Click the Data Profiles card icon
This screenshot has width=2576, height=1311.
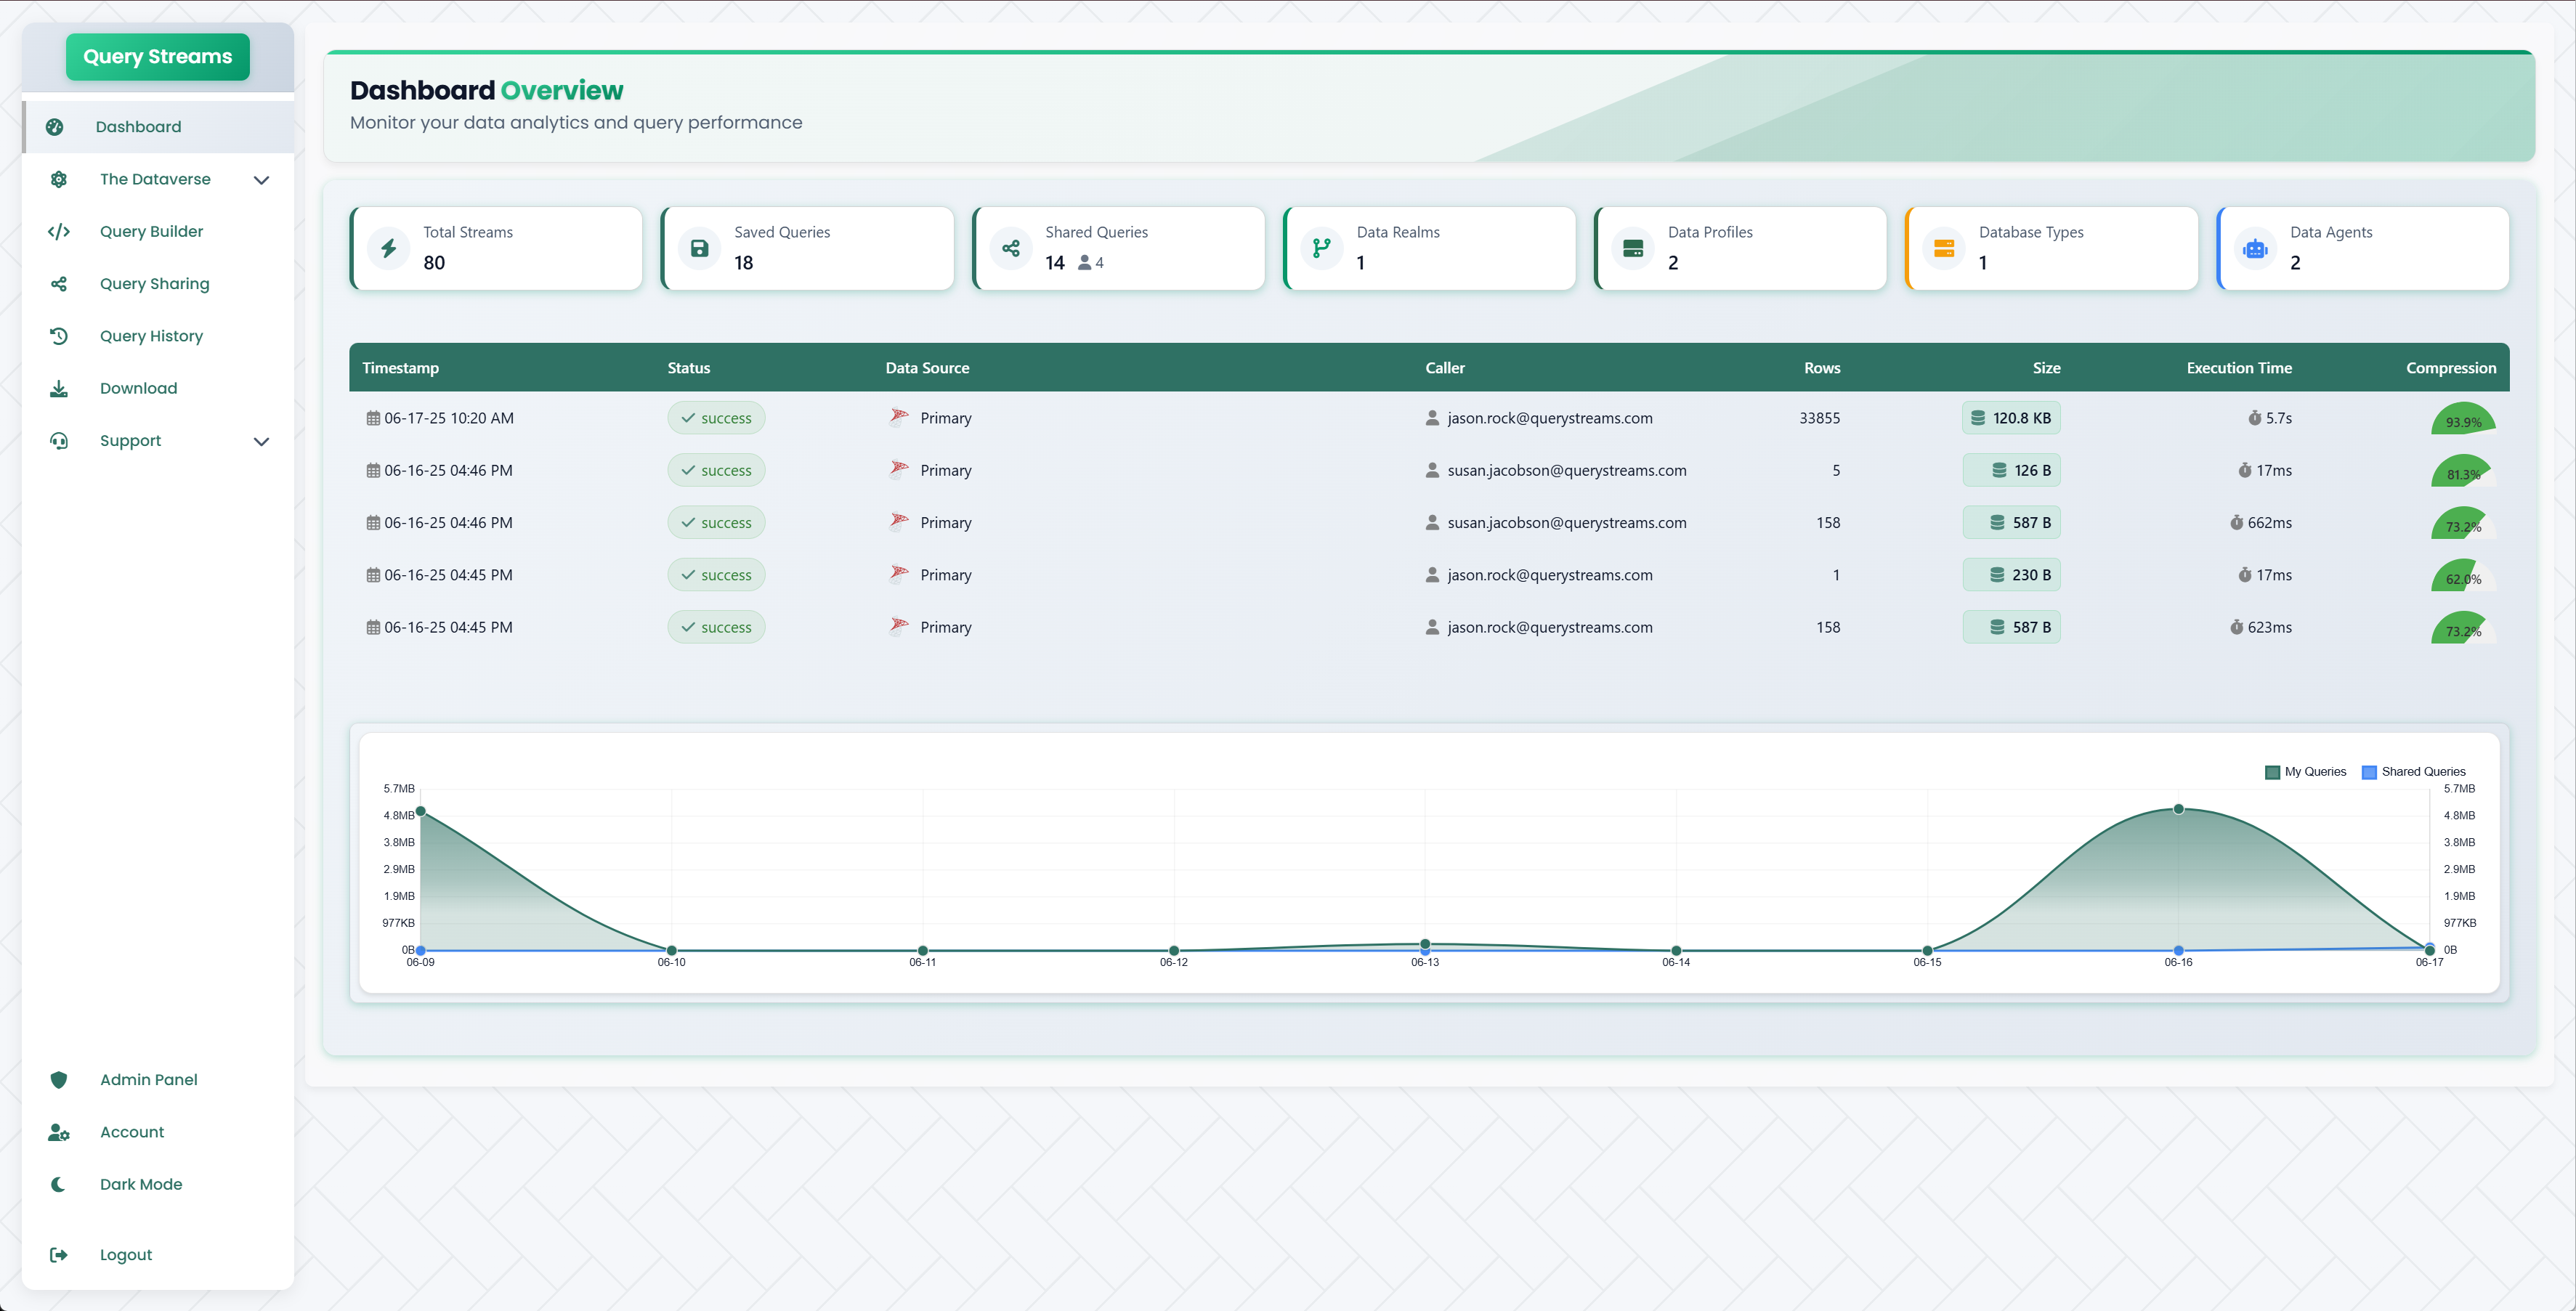(x=1633, y=248)
